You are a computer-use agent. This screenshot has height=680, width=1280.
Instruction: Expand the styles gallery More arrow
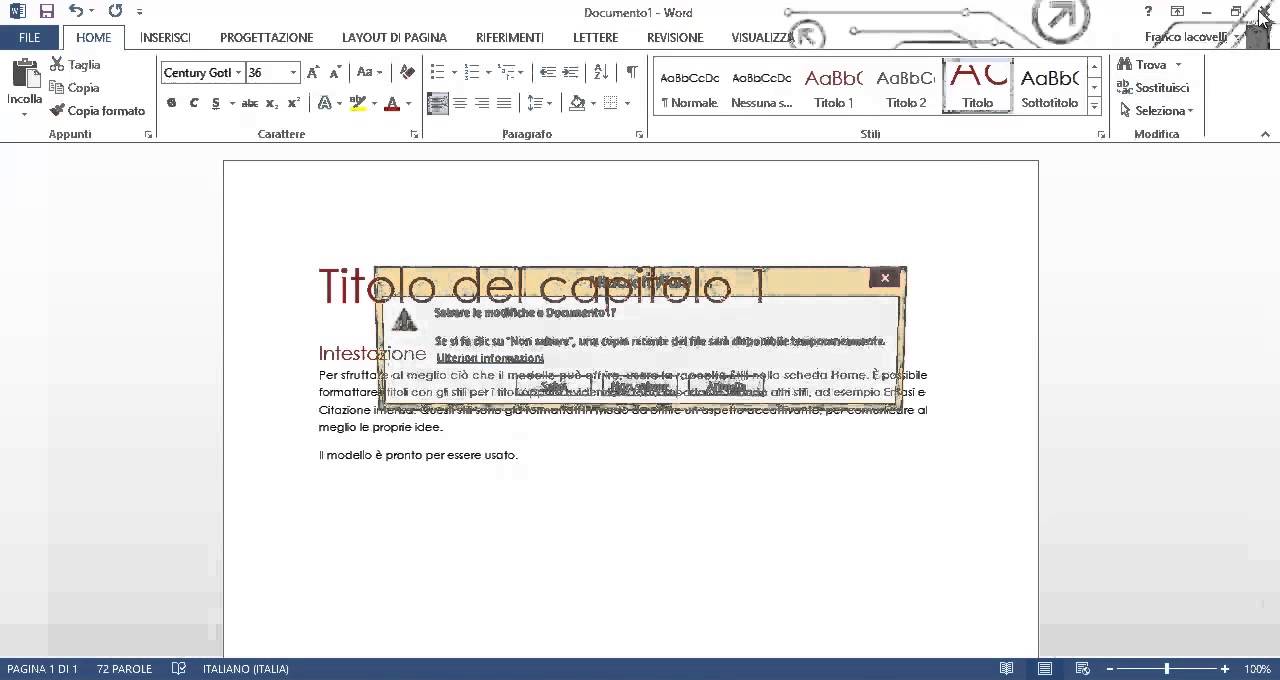[1095, 106]
